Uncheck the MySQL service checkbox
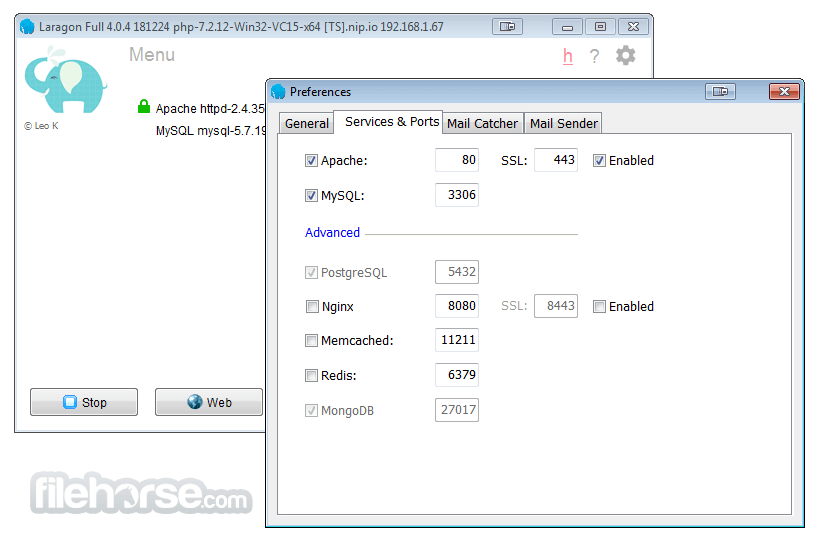 311,196
